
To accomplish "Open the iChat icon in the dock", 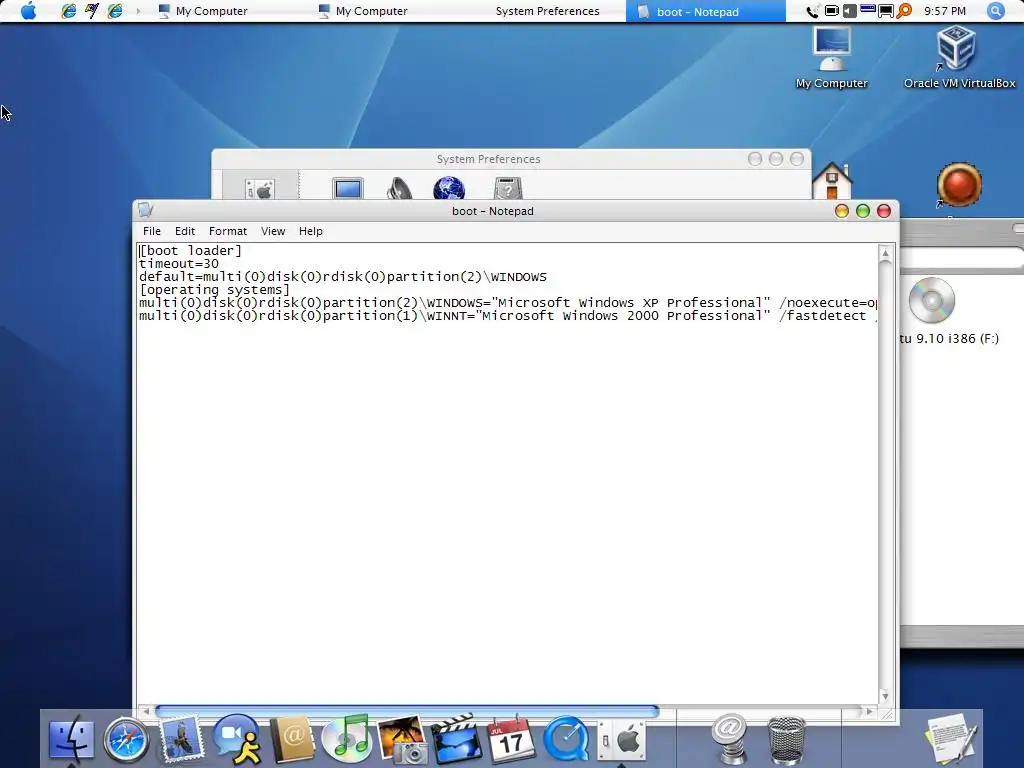I will 237,740.
